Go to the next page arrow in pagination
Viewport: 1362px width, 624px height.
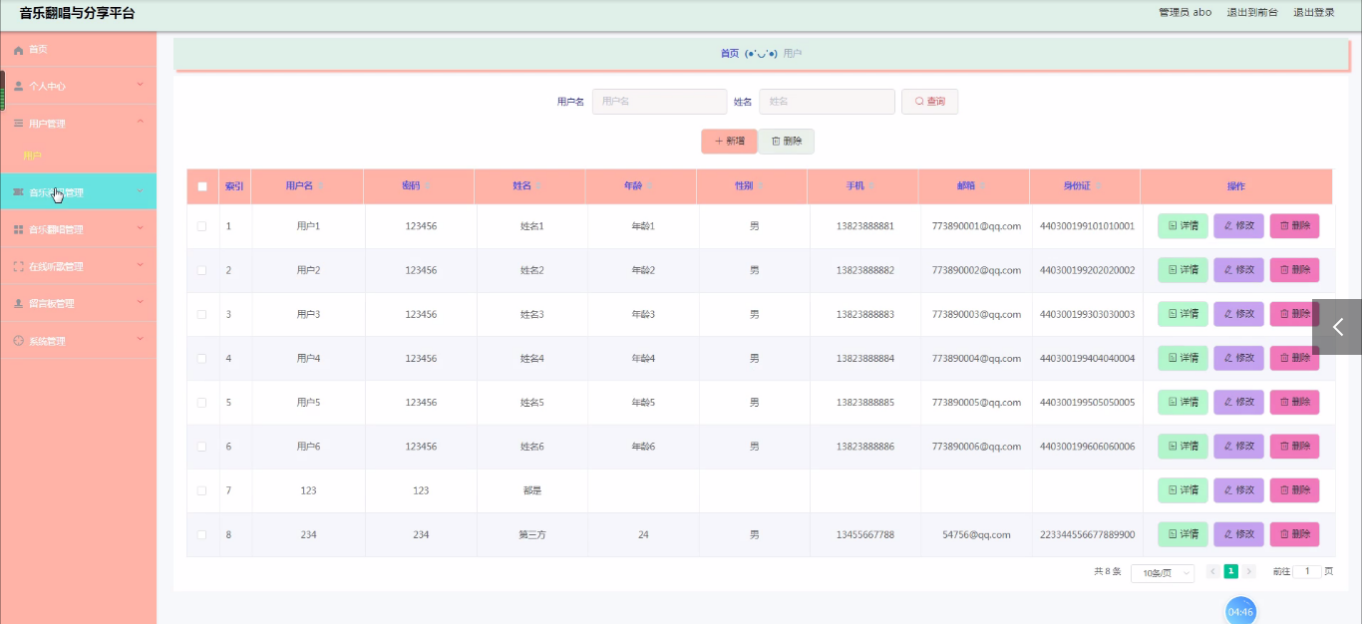click(x=1249, y=572)
